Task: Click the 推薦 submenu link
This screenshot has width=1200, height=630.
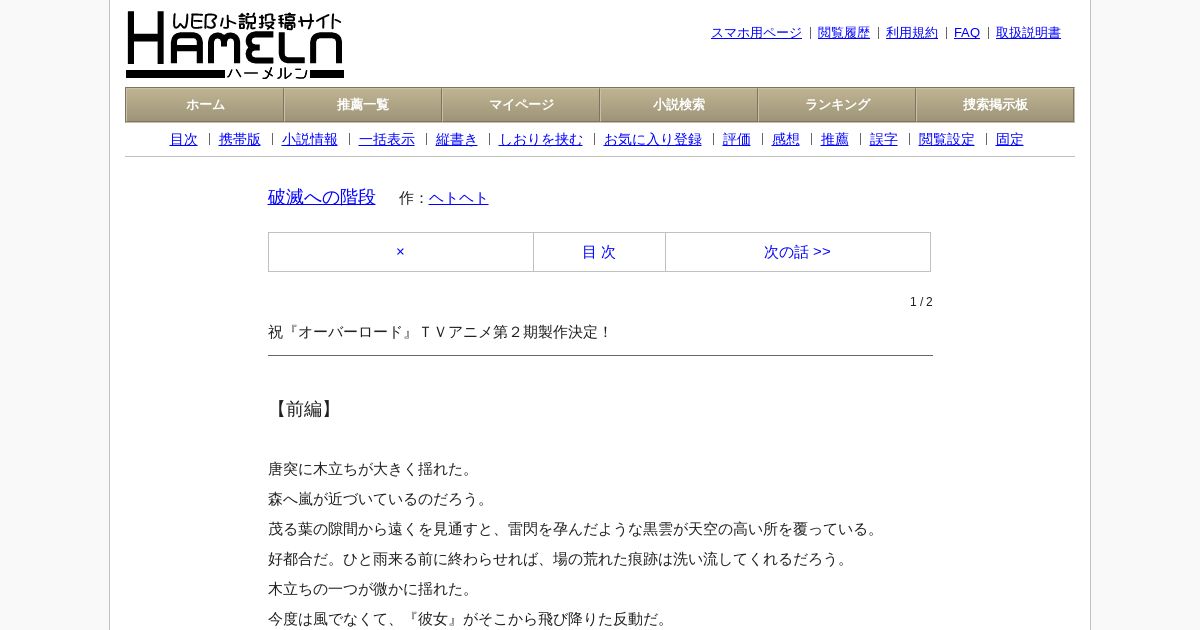Action: pyautogui.click(x=835, y=140)
